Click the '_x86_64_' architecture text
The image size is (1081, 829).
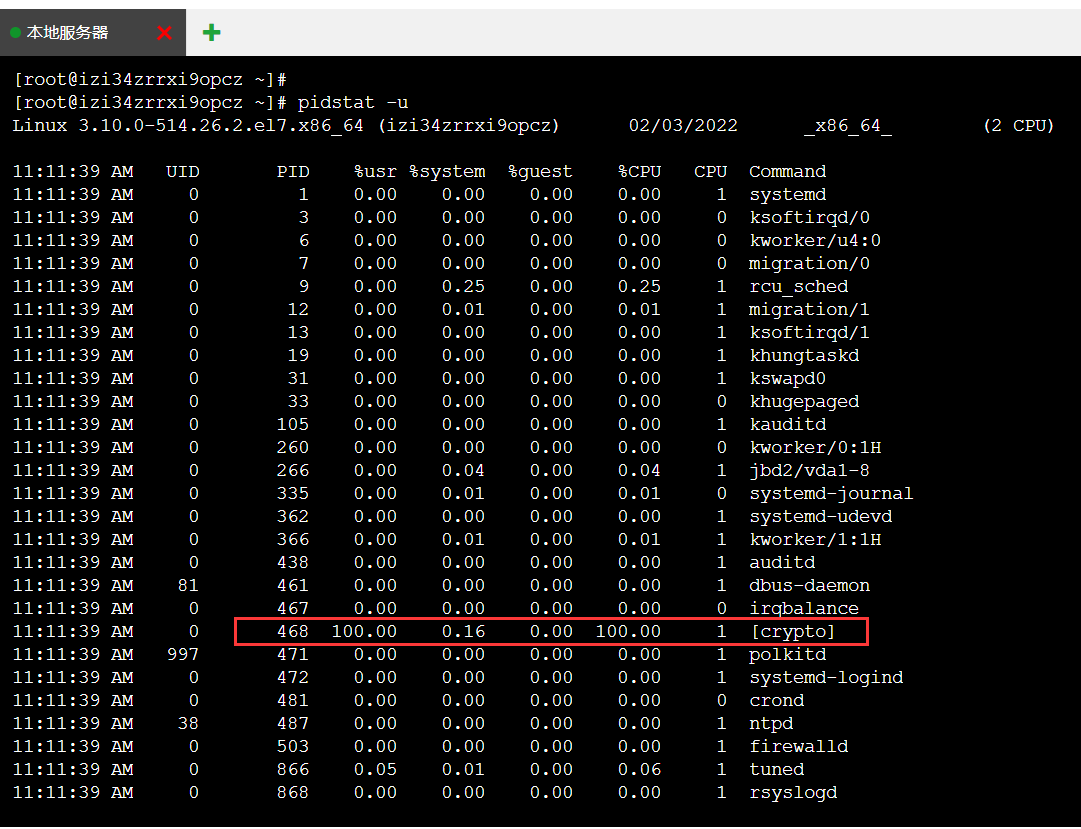(x=849, y=126)
